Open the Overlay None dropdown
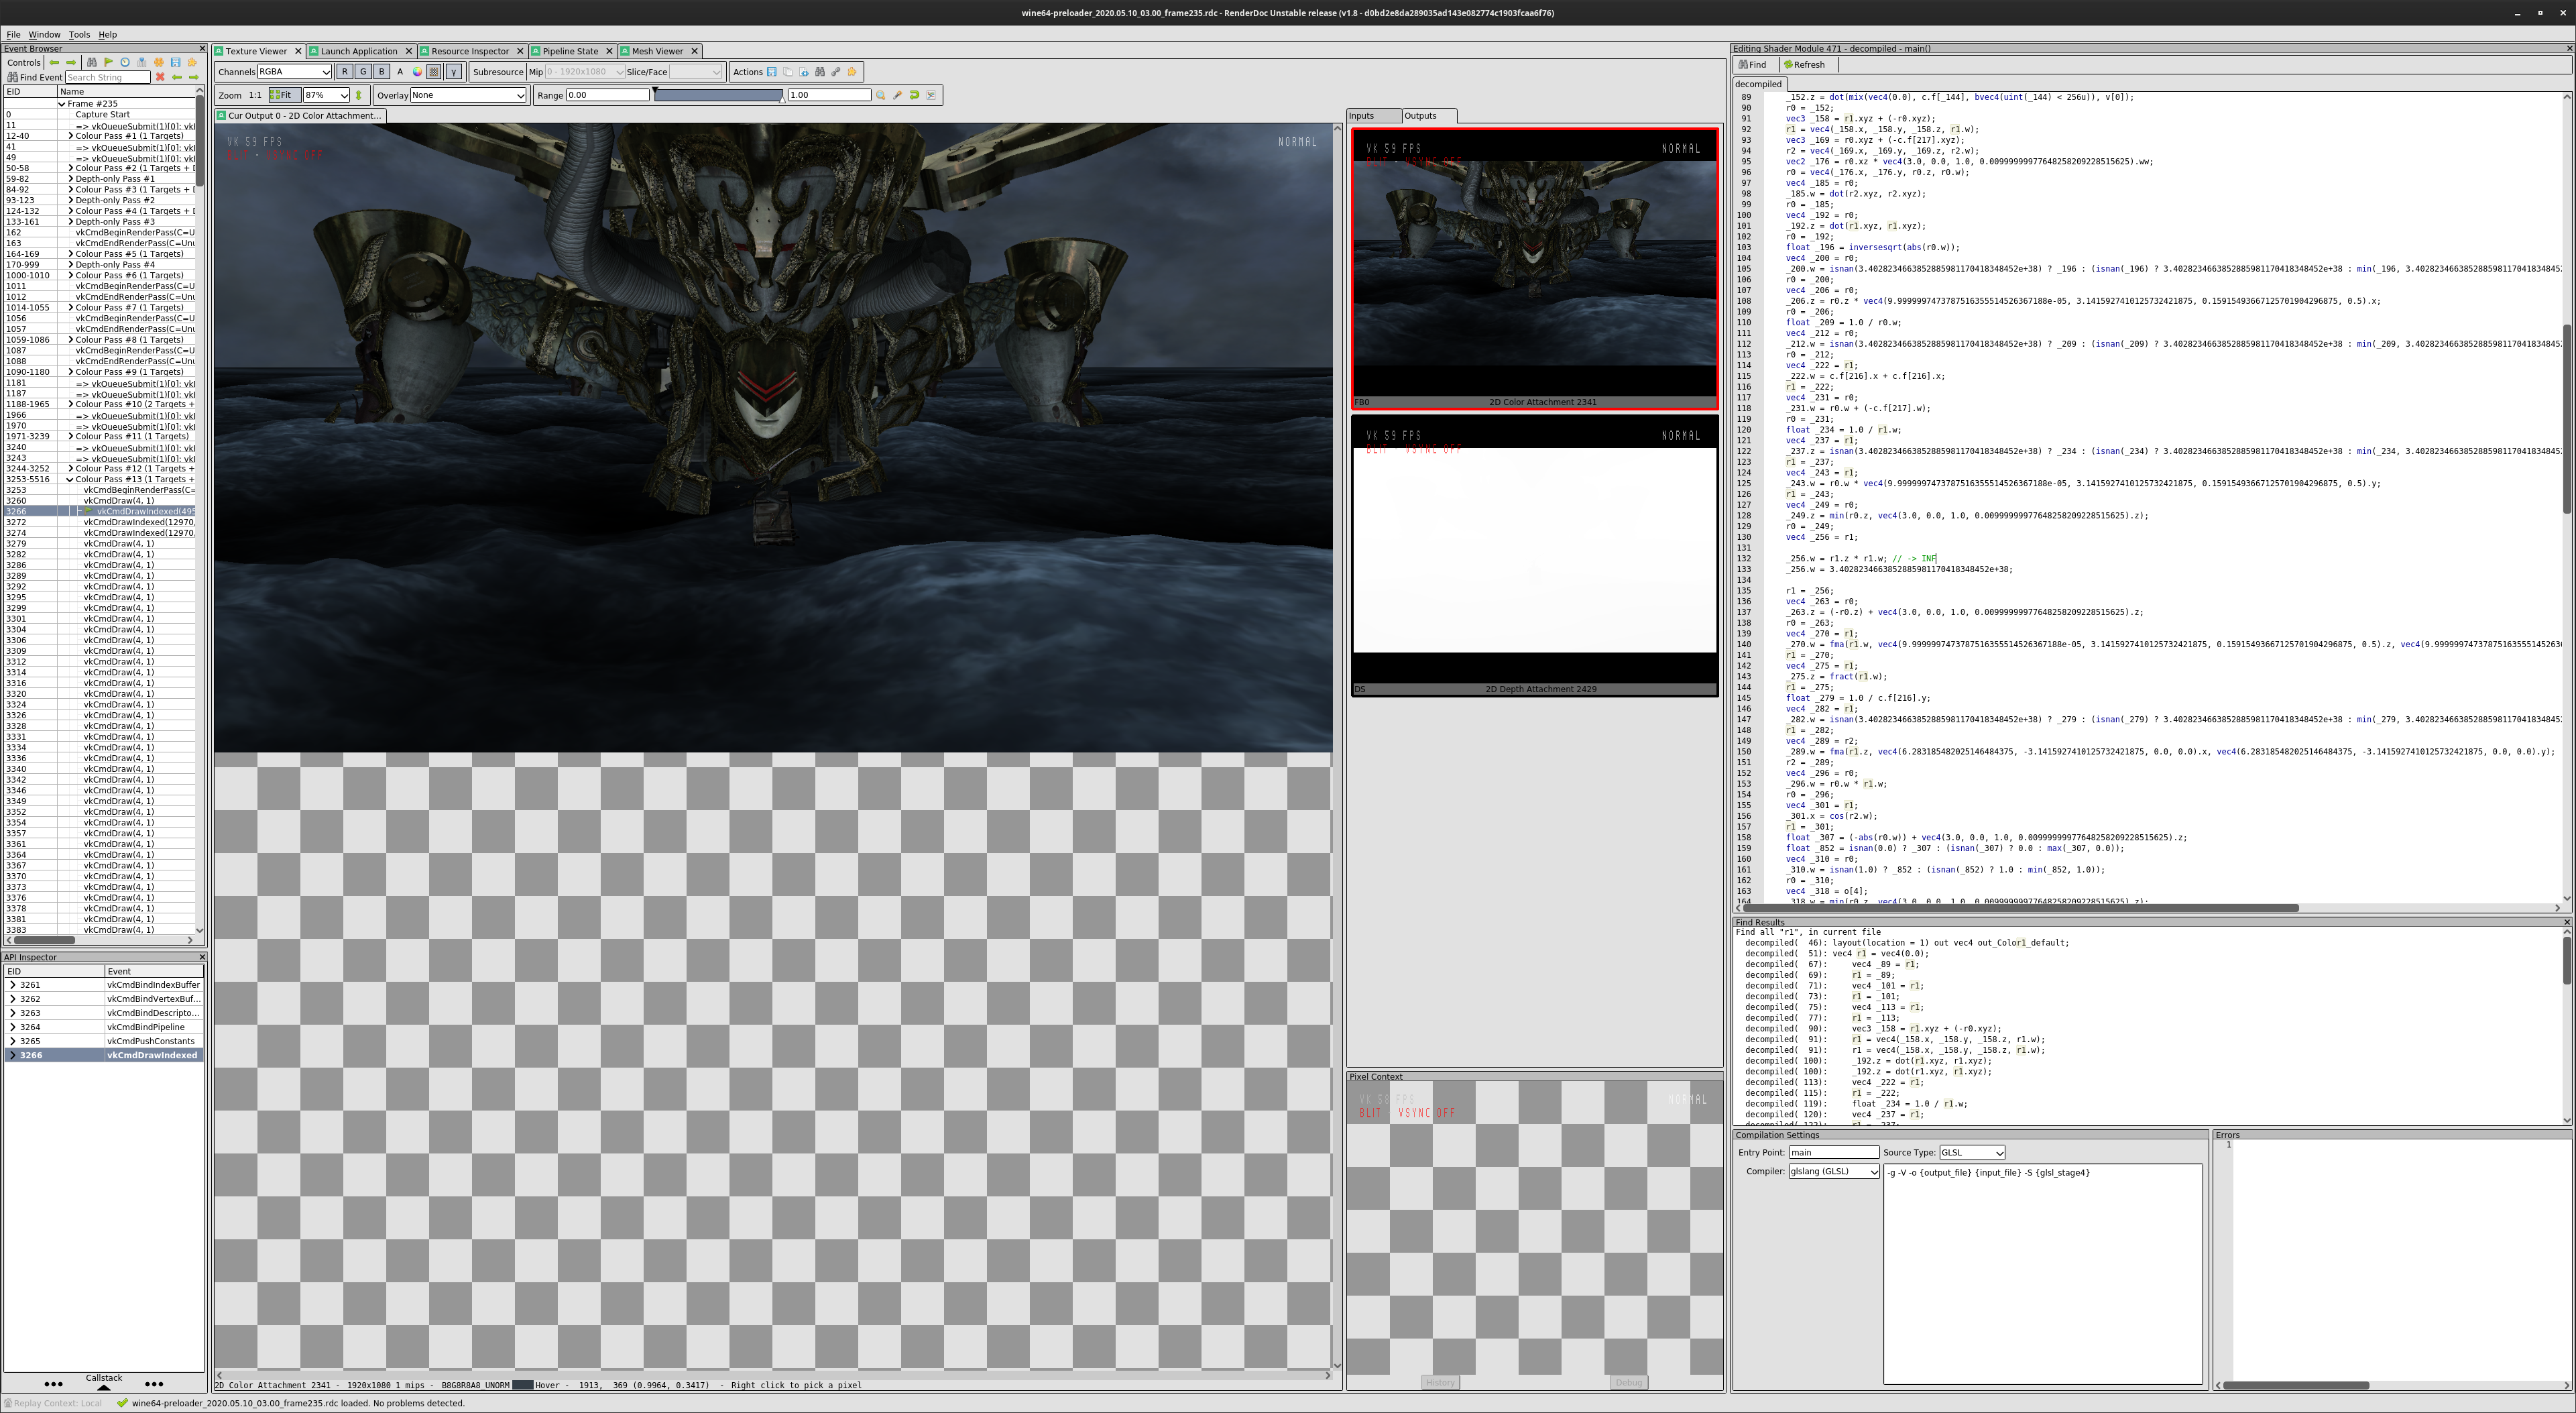The image size is (2576, 1413). (467, 95)
